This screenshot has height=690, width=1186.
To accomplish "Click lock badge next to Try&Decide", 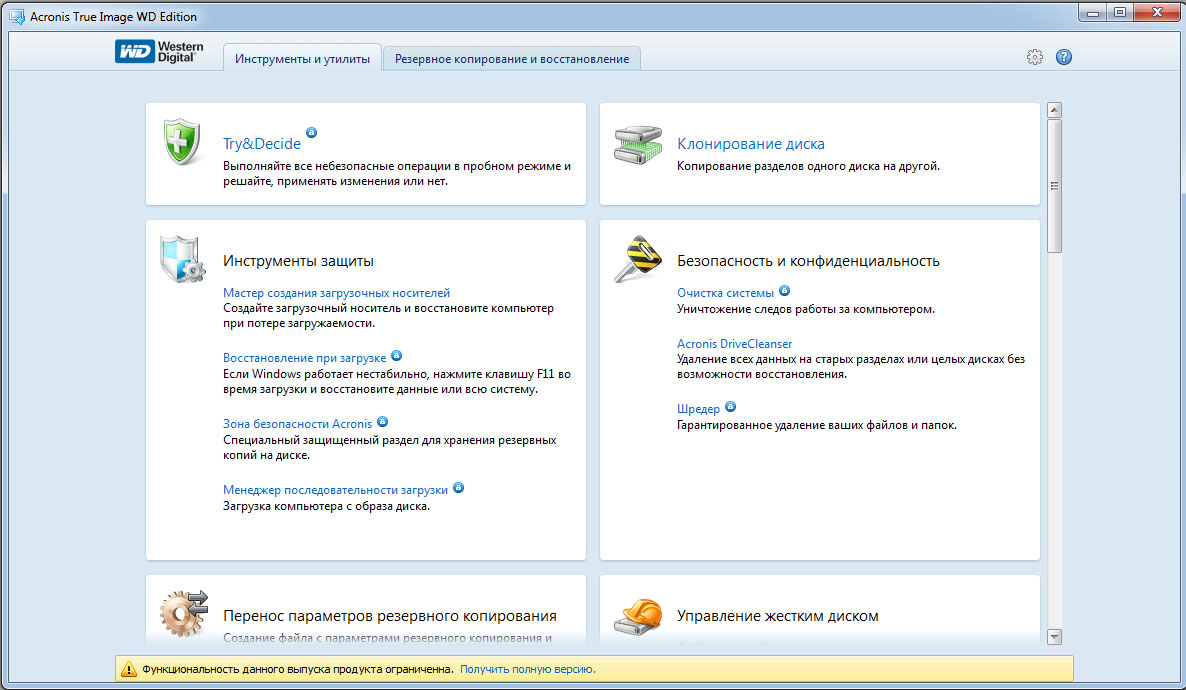I will coord(311,132).
